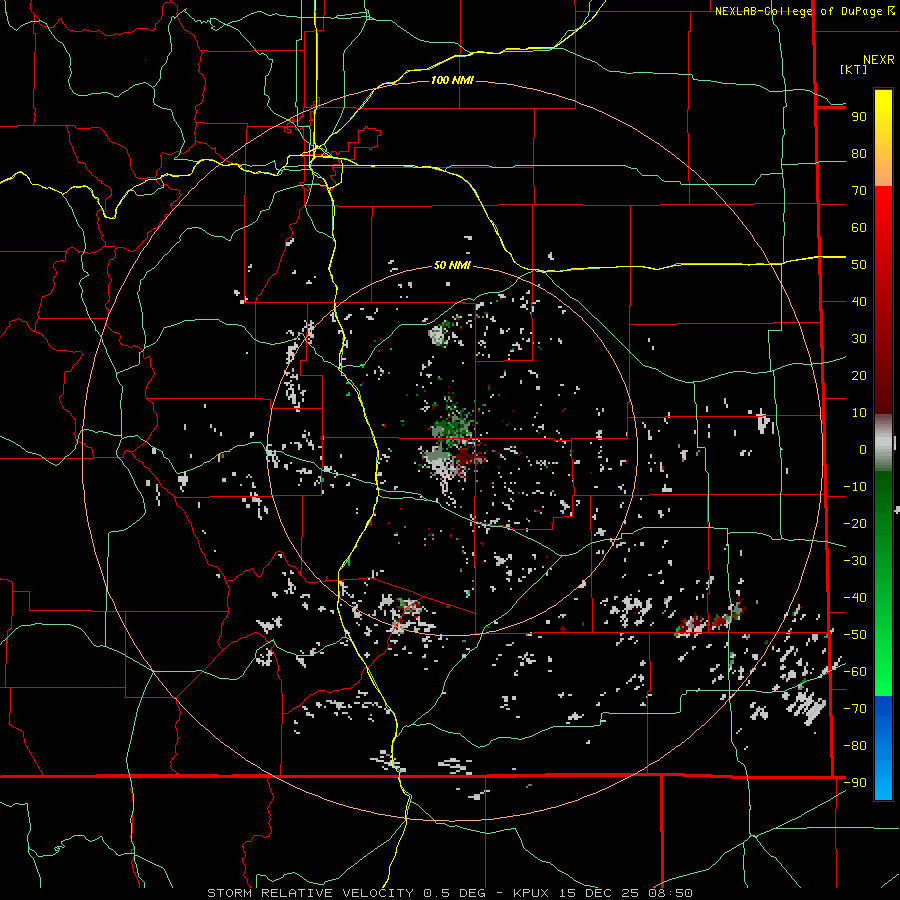Click the KPUX radar site identifier
Image resolution: width=900 pixels, height=900 pixels.
[x=532, y=893]
